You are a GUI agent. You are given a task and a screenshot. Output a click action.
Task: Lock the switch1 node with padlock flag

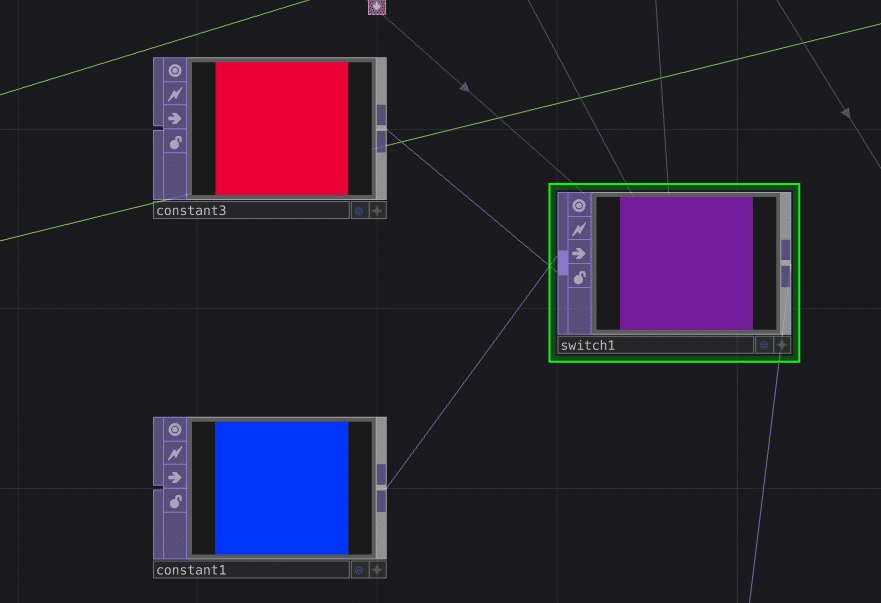pos(579,277)
